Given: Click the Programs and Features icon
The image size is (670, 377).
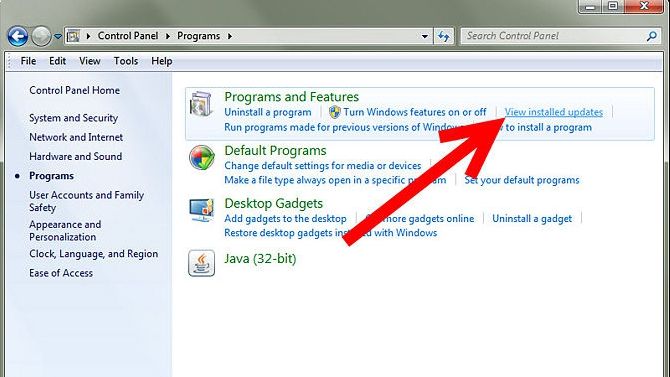Looking at the screenshot, I should (201, 103).
